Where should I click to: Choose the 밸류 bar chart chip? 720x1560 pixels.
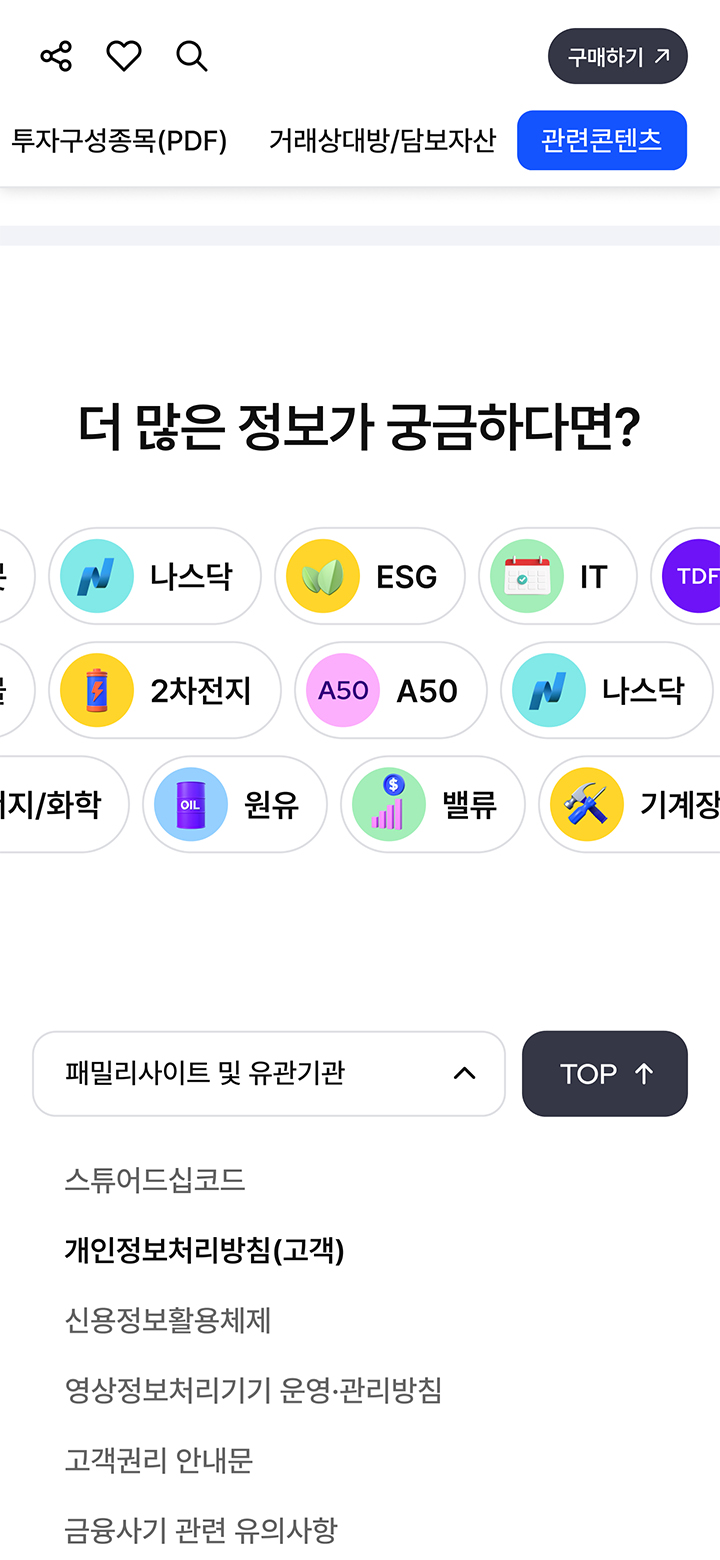pyautogui.click(x=433, y=804)
